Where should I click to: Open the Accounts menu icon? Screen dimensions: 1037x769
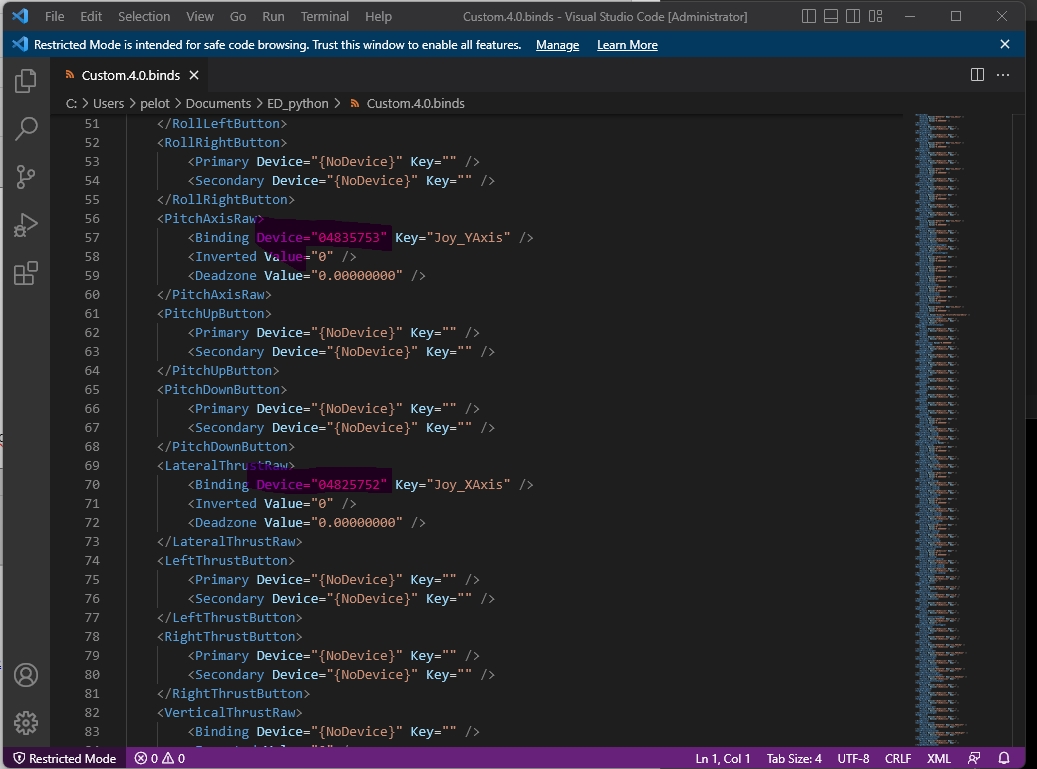pos(26,675)
